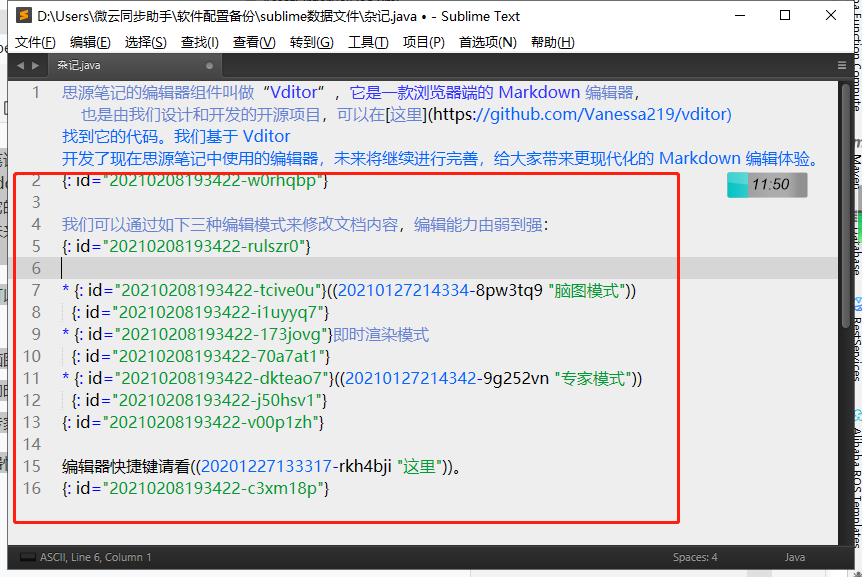Click id 20210208193422-w0rhqbp on line 2
Image resolution: width=862 pixels, height=577 pixels.
click(213, 180)
